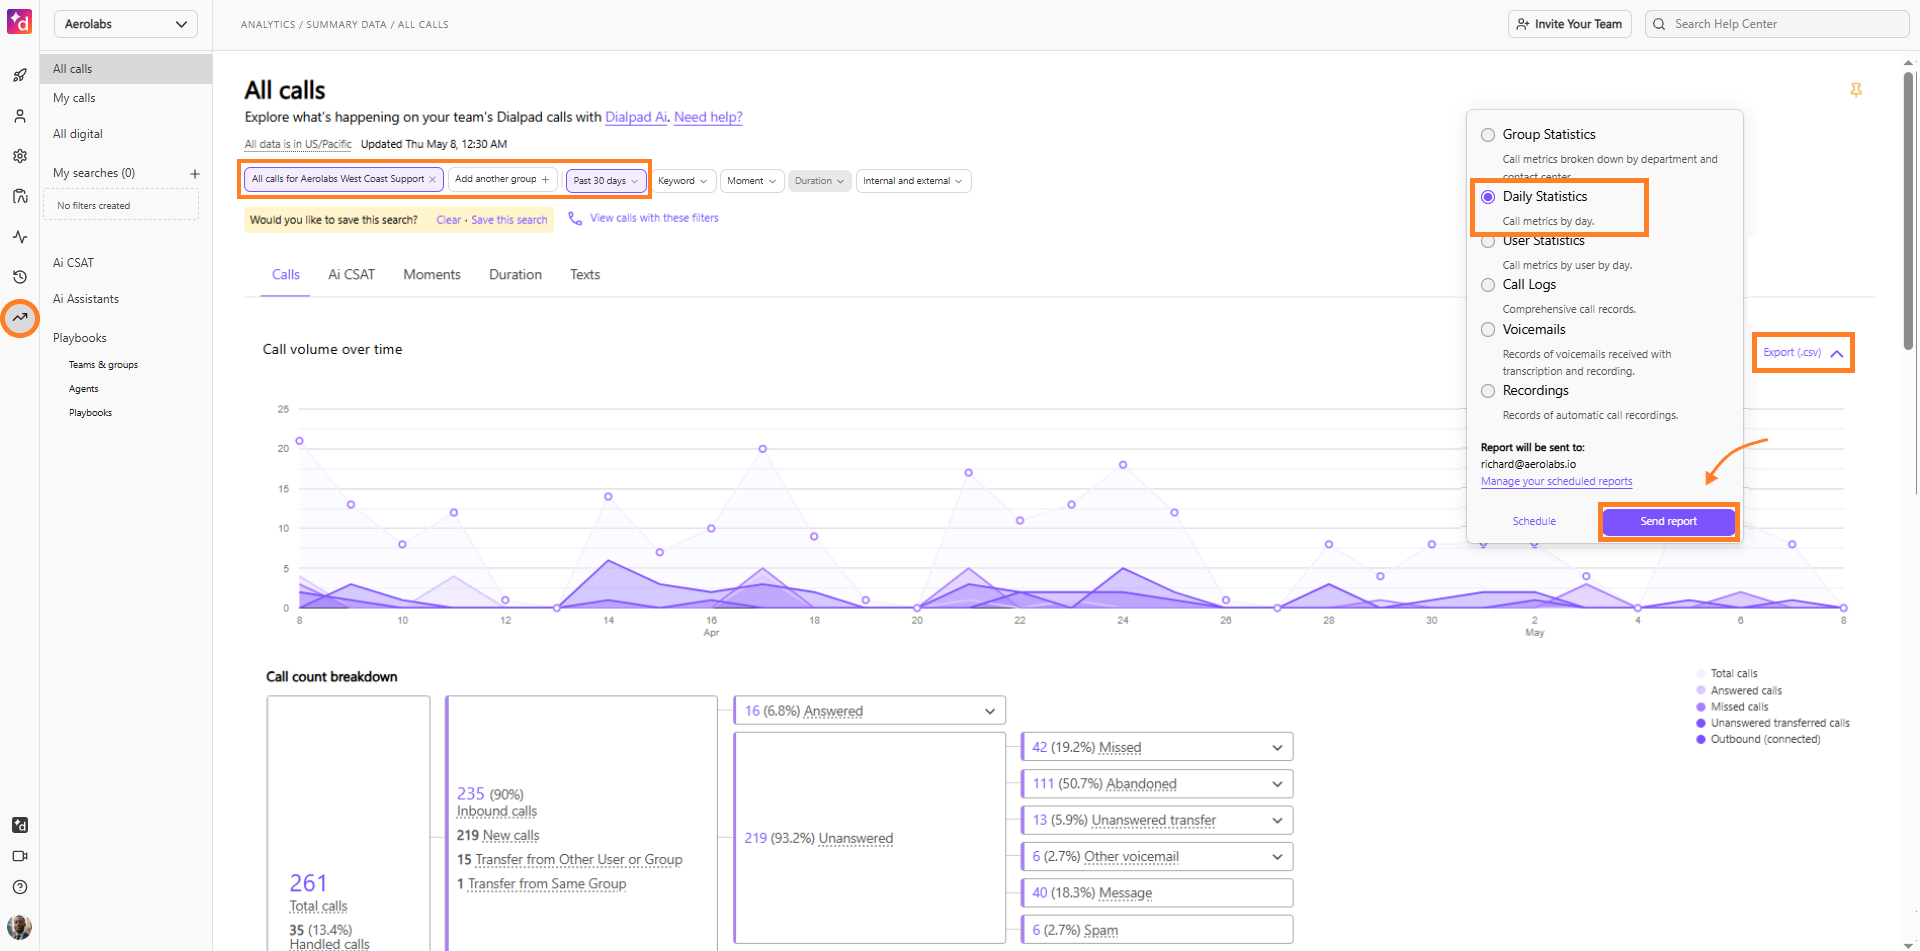
Task: Open the Duration filter dropdown
Action: [x=820, y=181]
